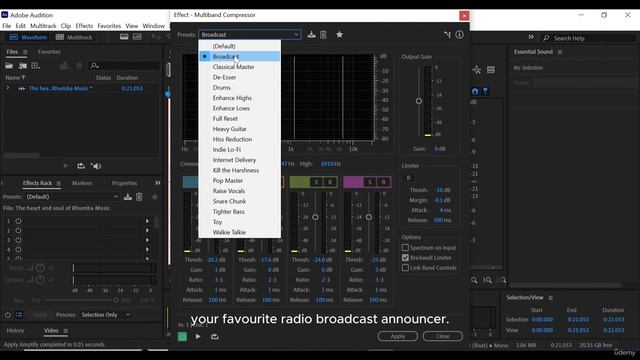Switch to the Markers tab
The image size is (640, 360).
point(82,183)
